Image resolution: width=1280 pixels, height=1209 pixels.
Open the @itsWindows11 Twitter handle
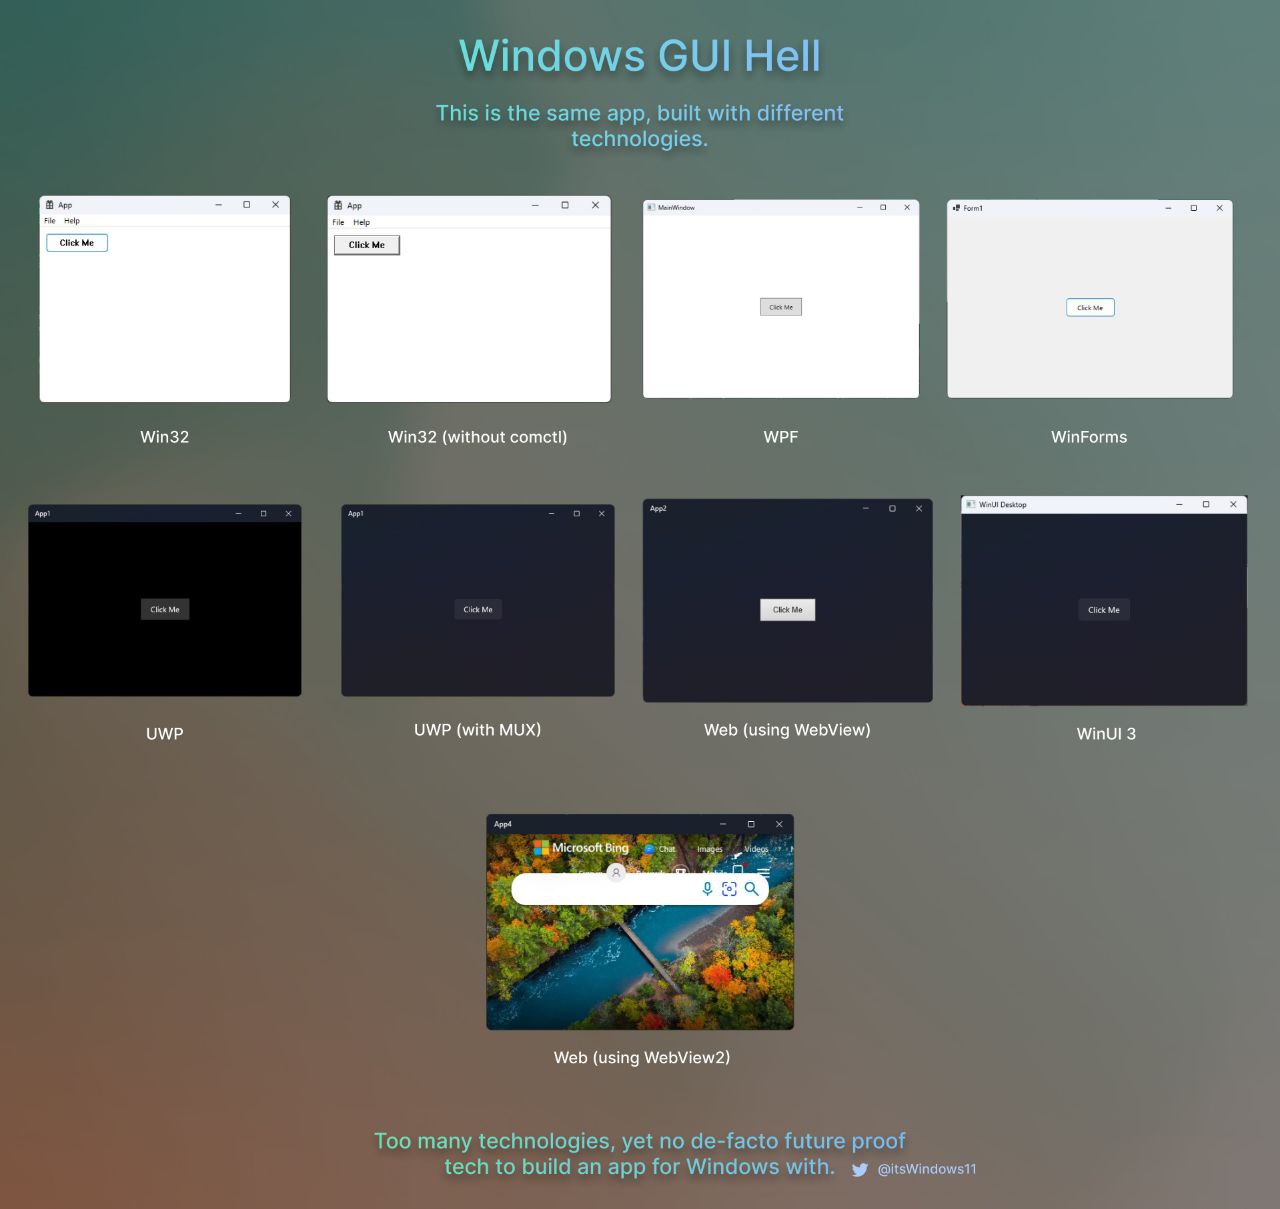(x=927, y=1169)
